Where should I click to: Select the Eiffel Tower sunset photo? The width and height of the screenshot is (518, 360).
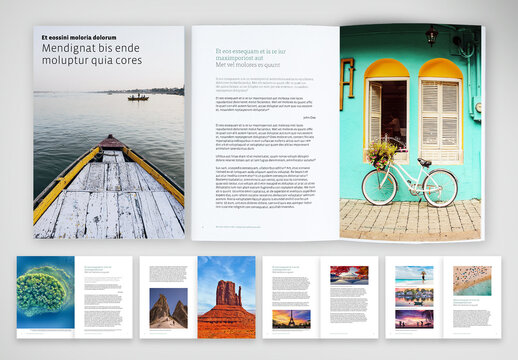(291, 319)
